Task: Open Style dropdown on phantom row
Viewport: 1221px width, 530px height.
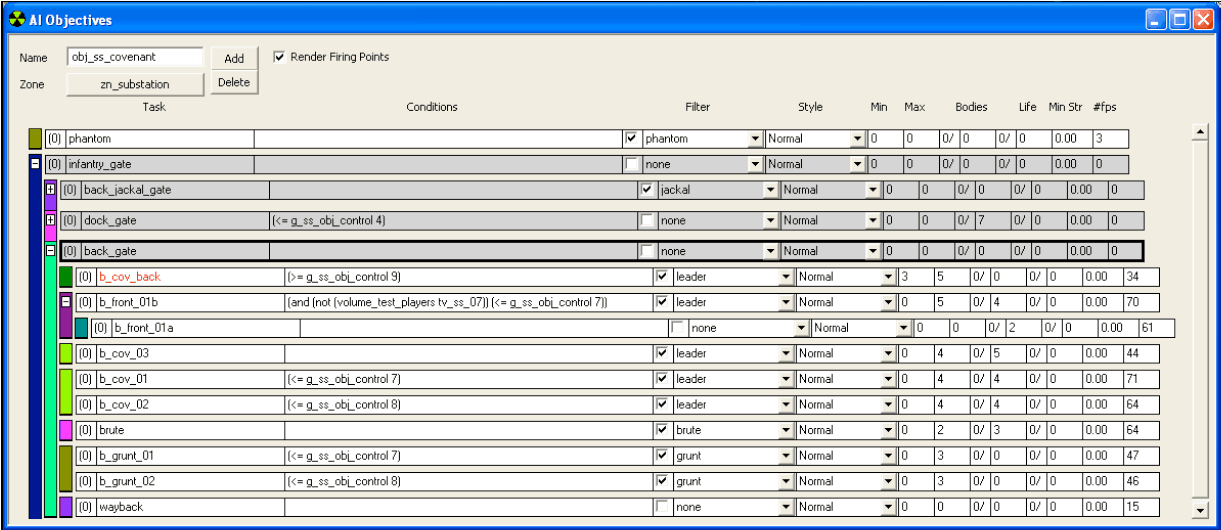Action: pos(857,139)
